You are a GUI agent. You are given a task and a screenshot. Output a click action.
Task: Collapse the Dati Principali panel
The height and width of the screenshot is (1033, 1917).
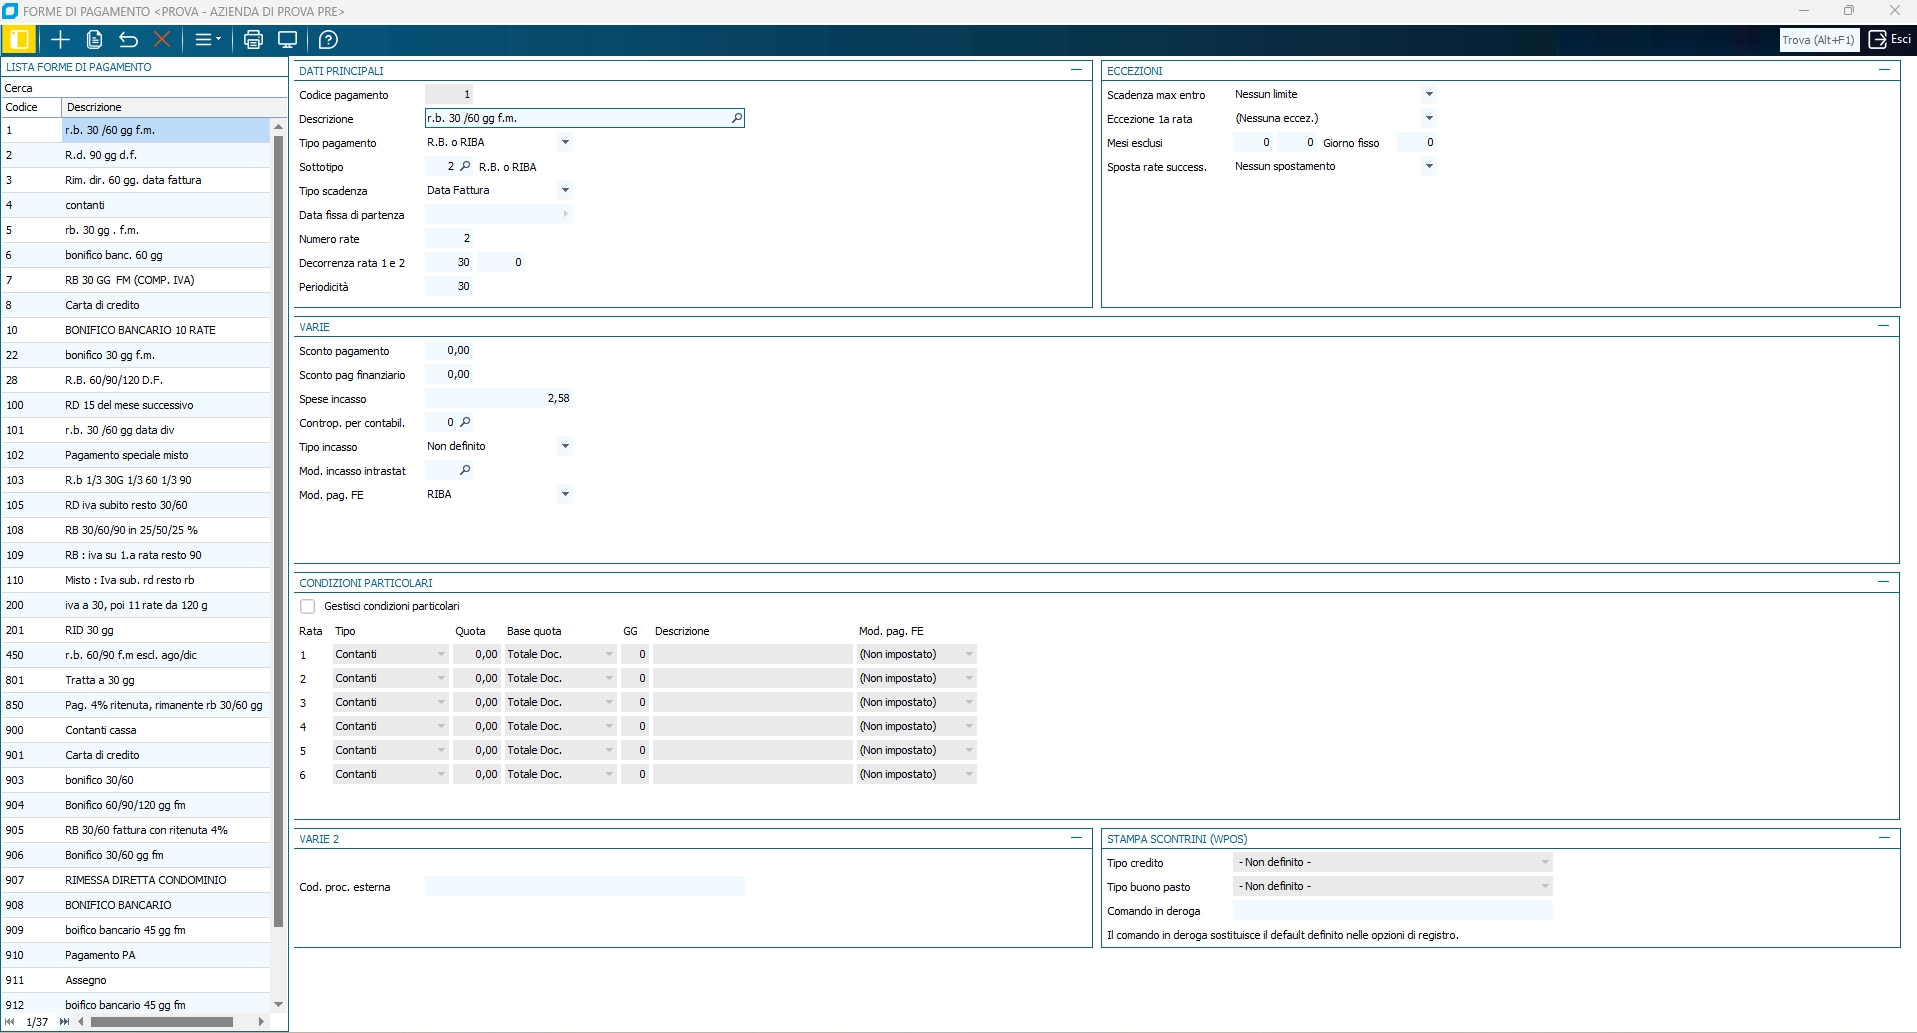click(x=1076, y=70)
